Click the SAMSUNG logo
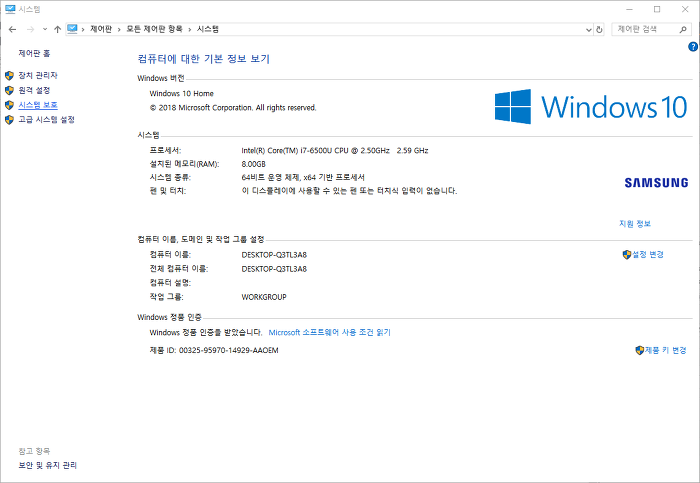 click(656, 183)
